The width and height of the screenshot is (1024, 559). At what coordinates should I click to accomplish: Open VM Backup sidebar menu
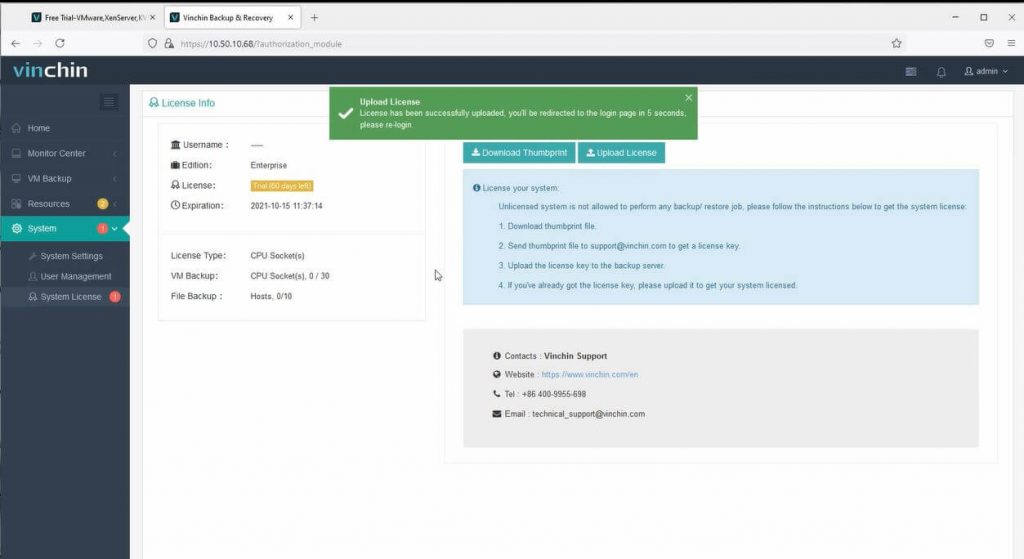[65, 178]
